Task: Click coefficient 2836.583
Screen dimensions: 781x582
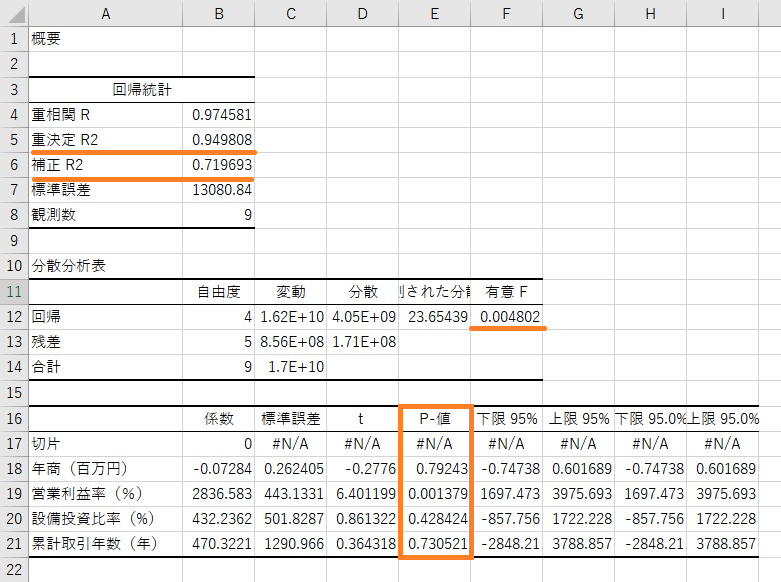Action: tap(222, 493)
